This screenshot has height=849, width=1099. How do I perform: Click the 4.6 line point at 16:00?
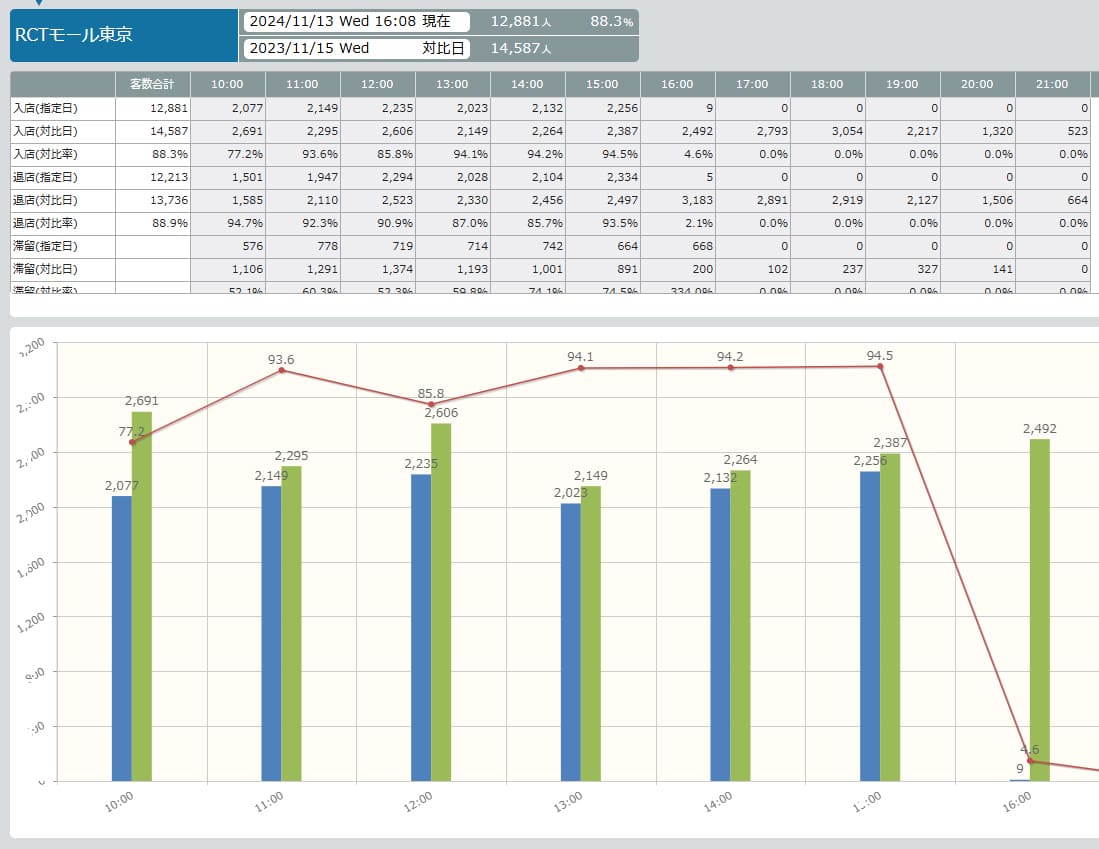(x=1030, y=761)
